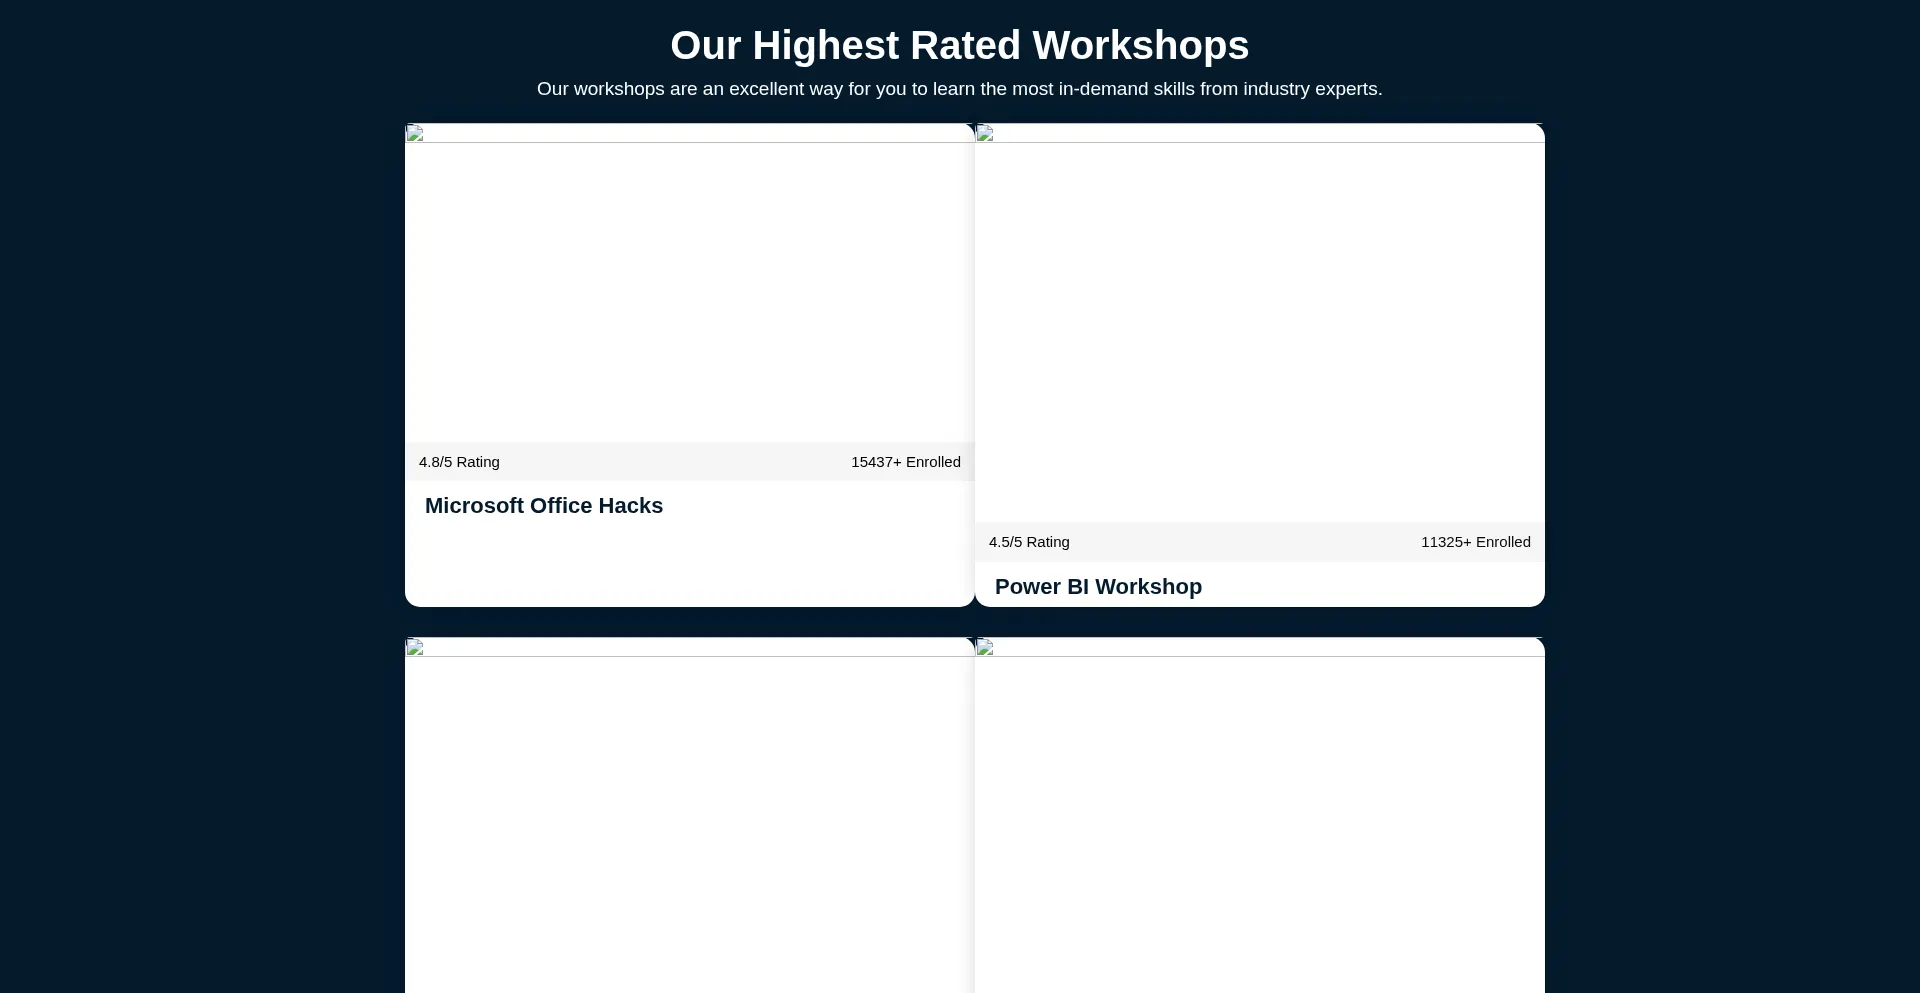Click the blank area beneath Microsoft Office Hacks title
Viewport: 1920px width, 993px height.
coord(689,565)
